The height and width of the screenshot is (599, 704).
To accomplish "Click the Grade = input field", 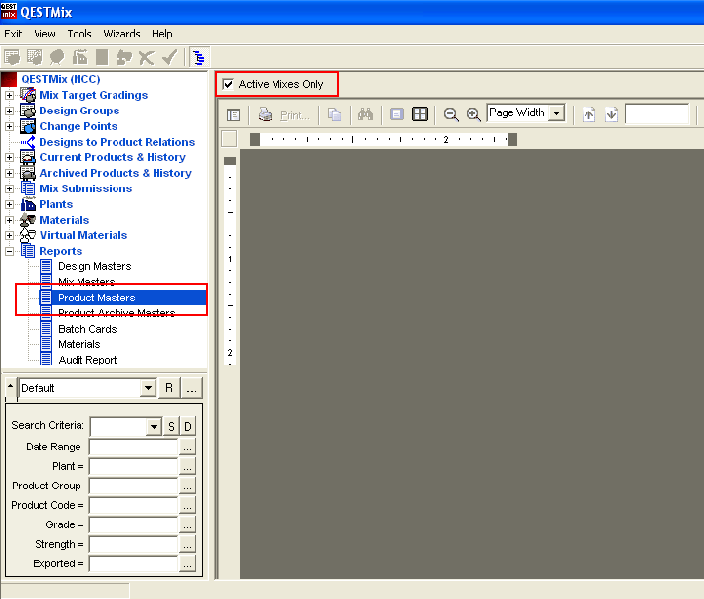I will [x=133, y=525].
